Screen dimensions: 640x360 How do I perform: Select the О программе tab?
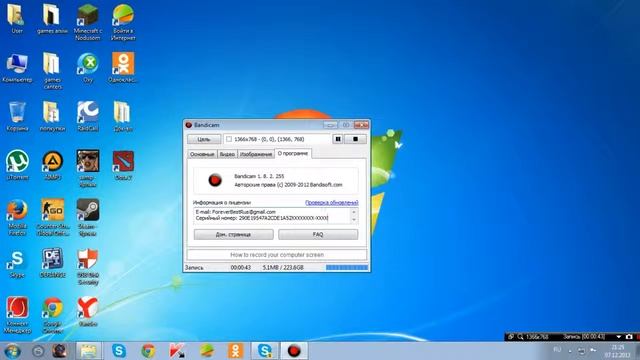293,153
